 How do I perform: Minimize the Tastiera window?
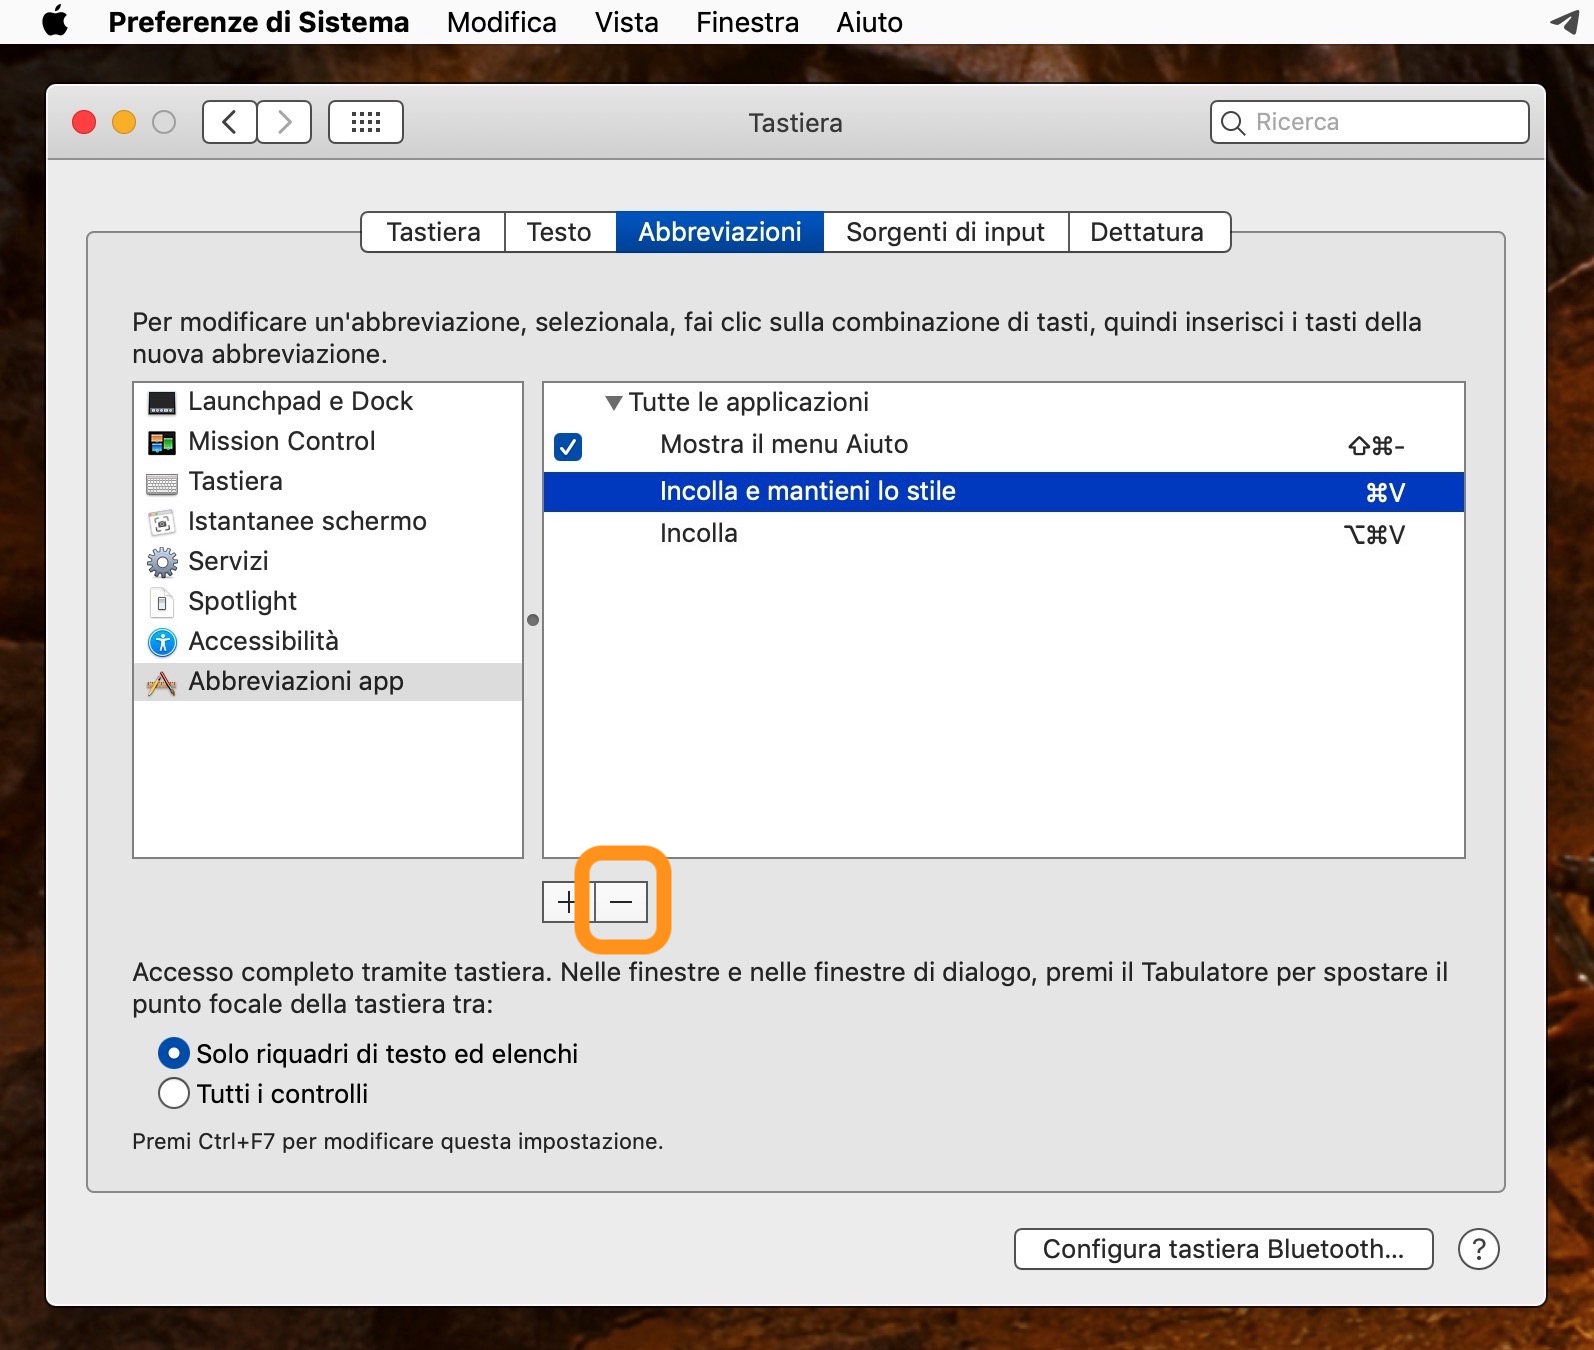click(124, 122)
